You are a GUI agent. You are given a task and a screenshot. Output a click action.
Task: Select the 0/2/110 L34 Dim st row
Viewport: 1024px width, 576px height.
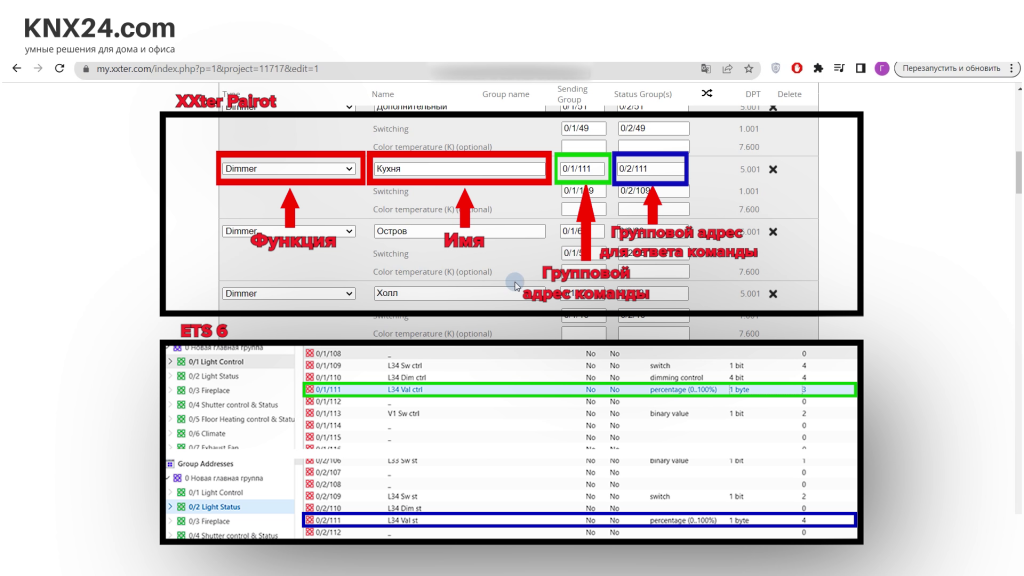579,508
